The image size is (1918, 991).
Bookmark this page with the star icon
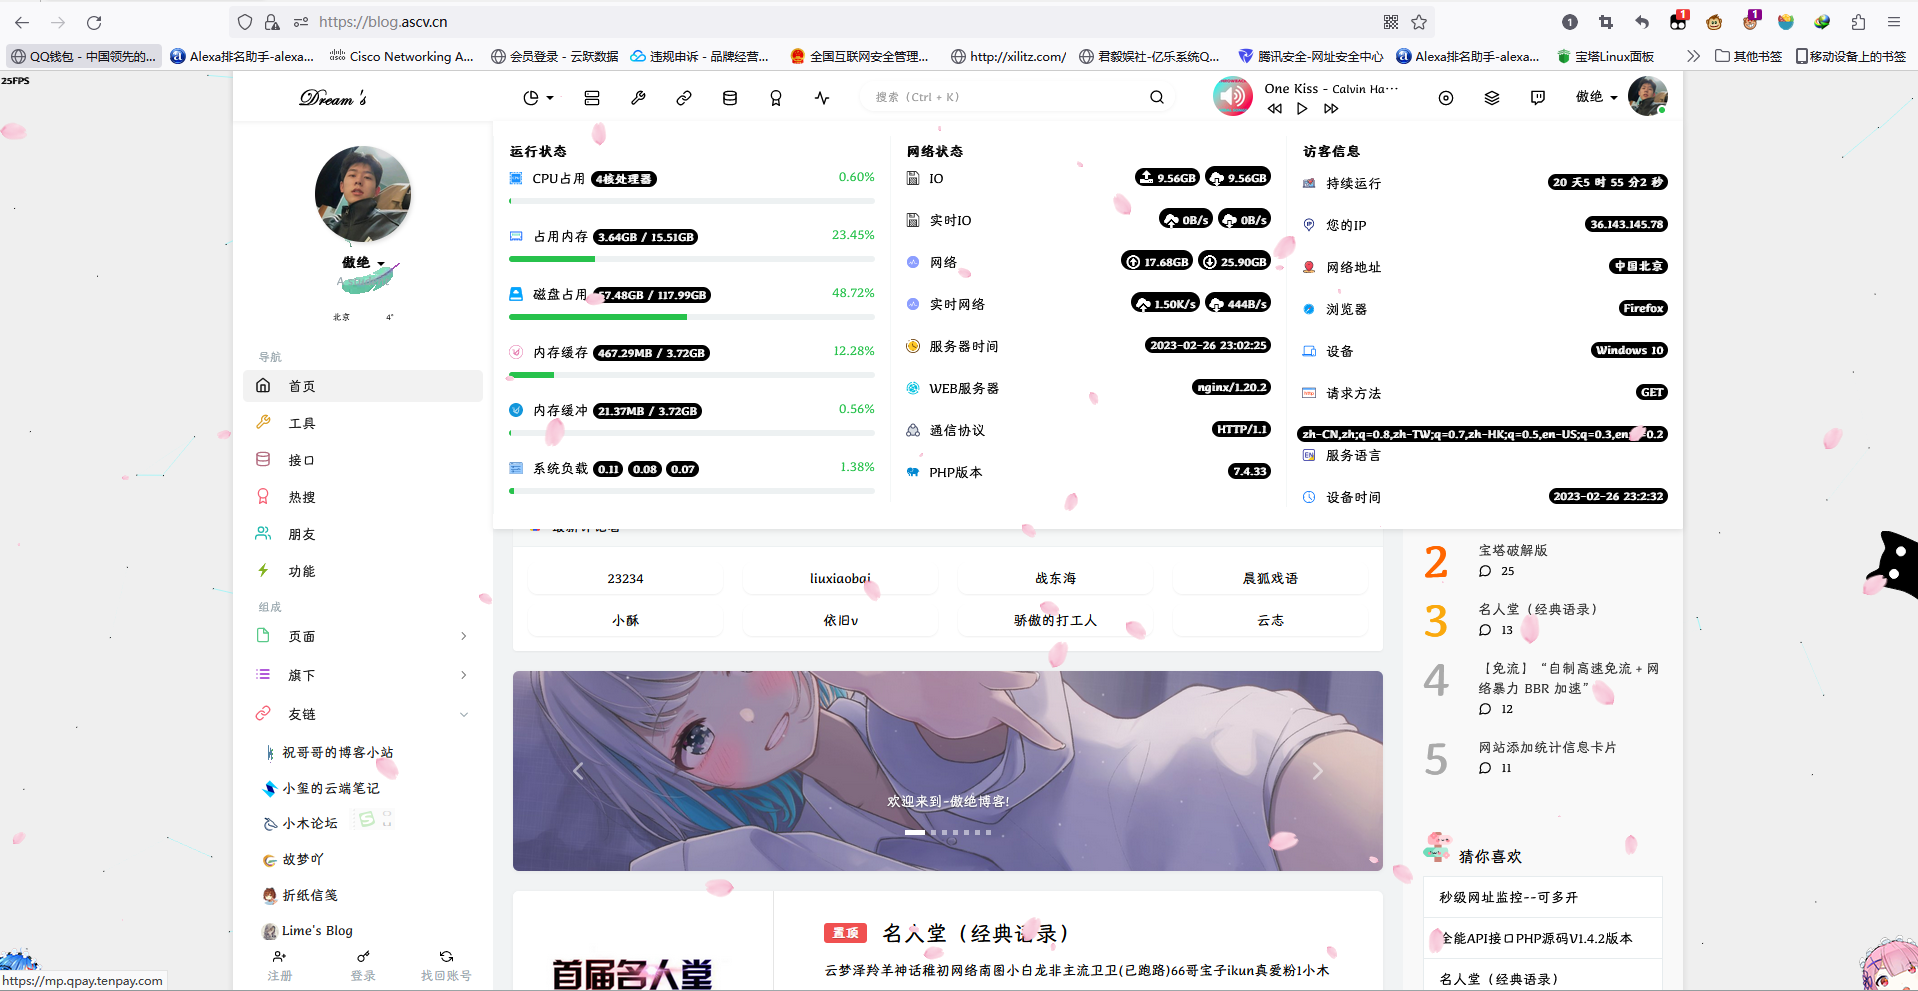pyautogui.click(x=1419, y=22)
